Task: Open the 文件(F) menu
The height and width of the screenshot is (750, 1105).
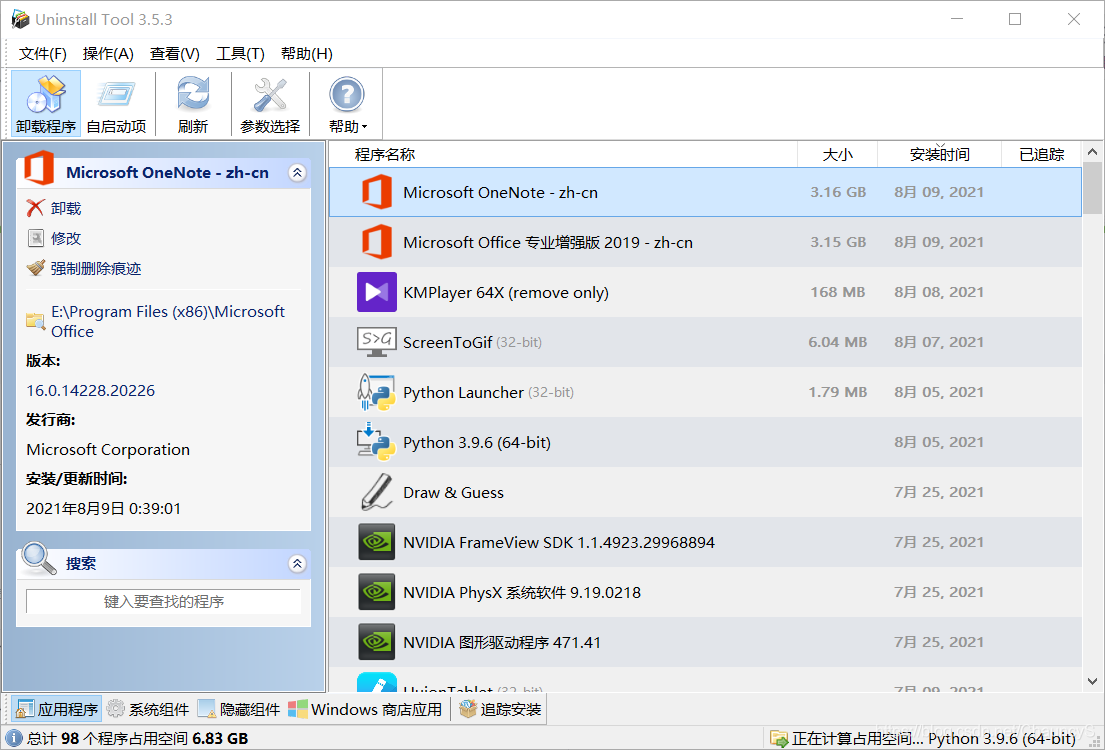Action: point(42,54)
